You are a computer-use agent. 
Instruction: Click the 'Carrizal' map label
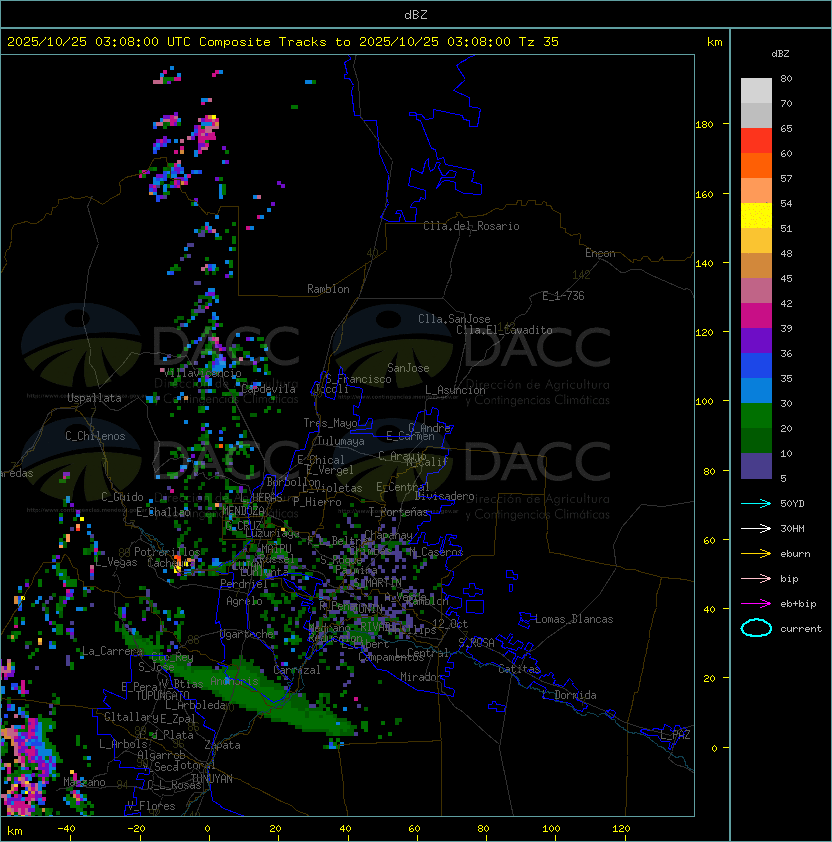[296, 670]
